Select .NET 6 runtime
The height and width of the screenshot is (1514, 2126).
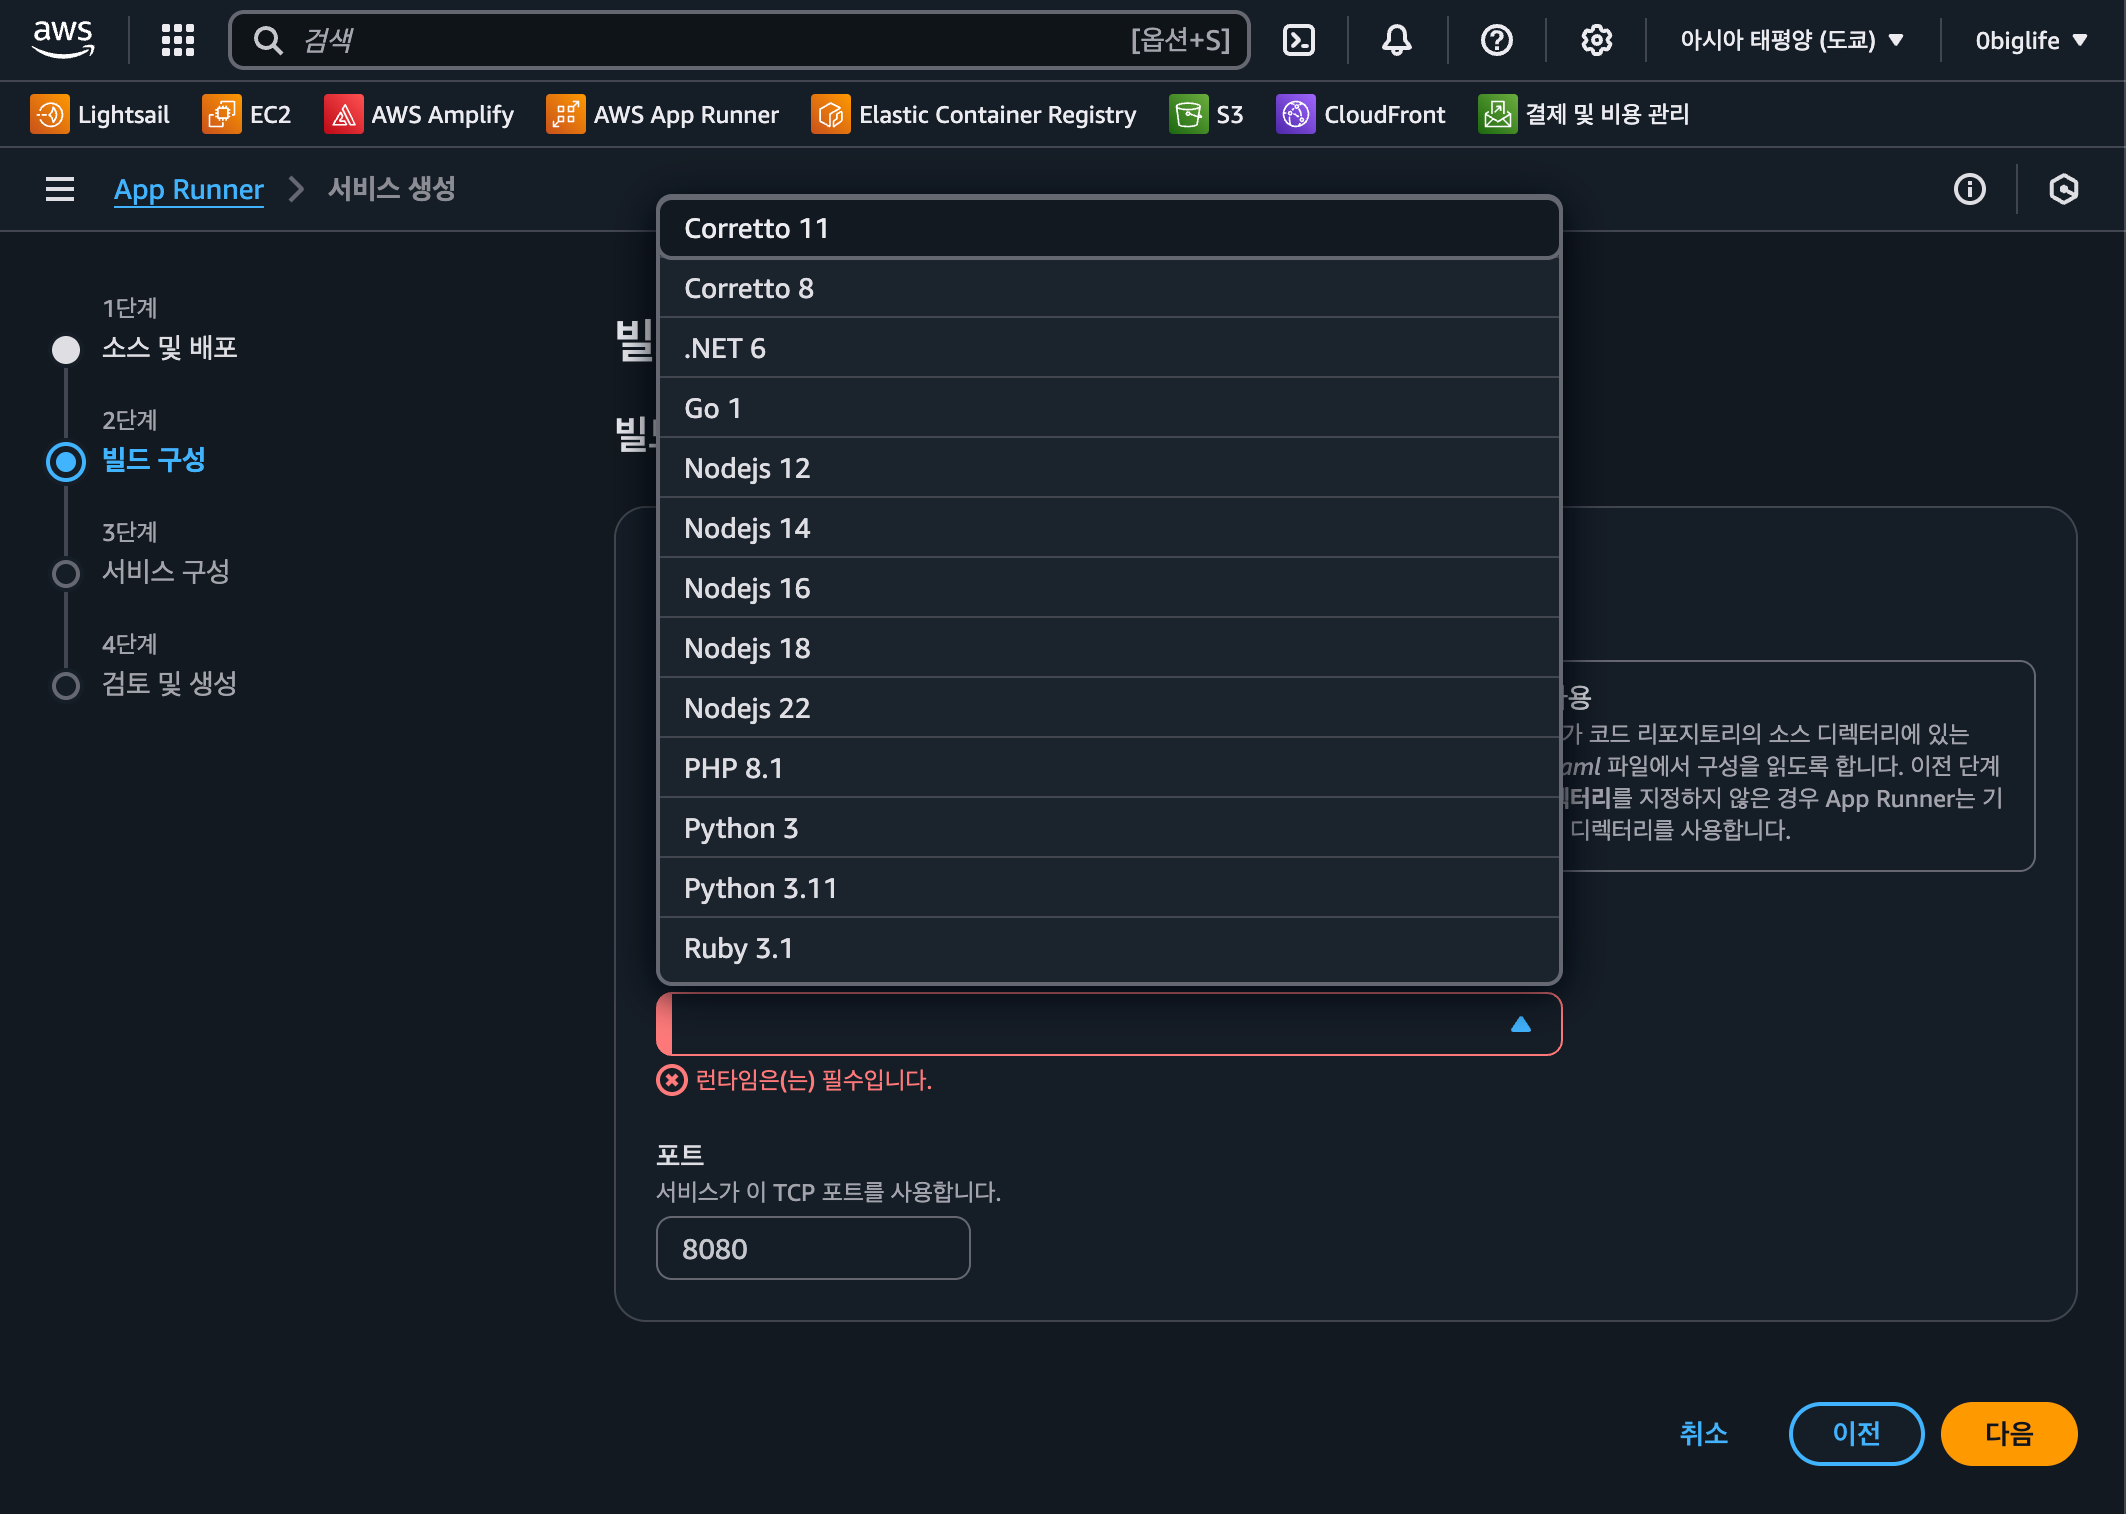click(1109, 348)
